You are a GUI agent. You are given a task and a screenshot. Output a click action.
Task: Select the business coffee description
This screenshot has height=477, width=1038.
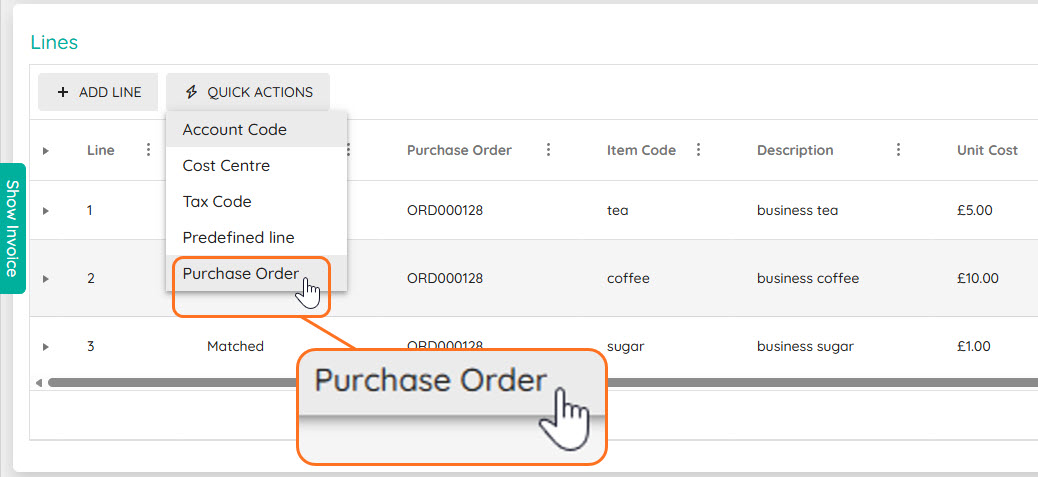pos(808,279)
